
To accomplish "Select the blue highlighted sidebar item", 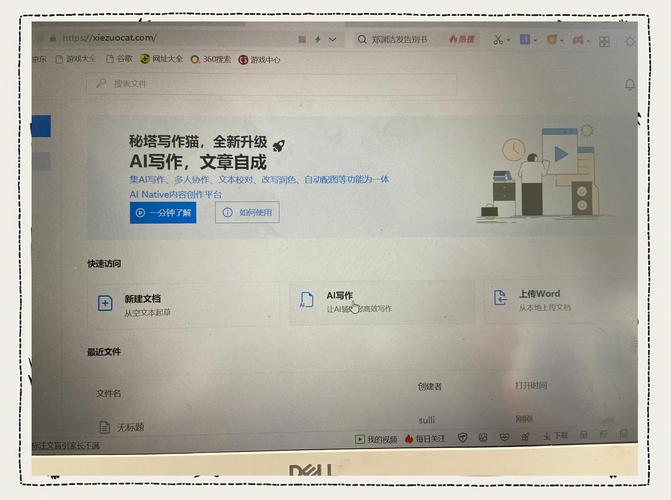I will (x=42, y=126).
